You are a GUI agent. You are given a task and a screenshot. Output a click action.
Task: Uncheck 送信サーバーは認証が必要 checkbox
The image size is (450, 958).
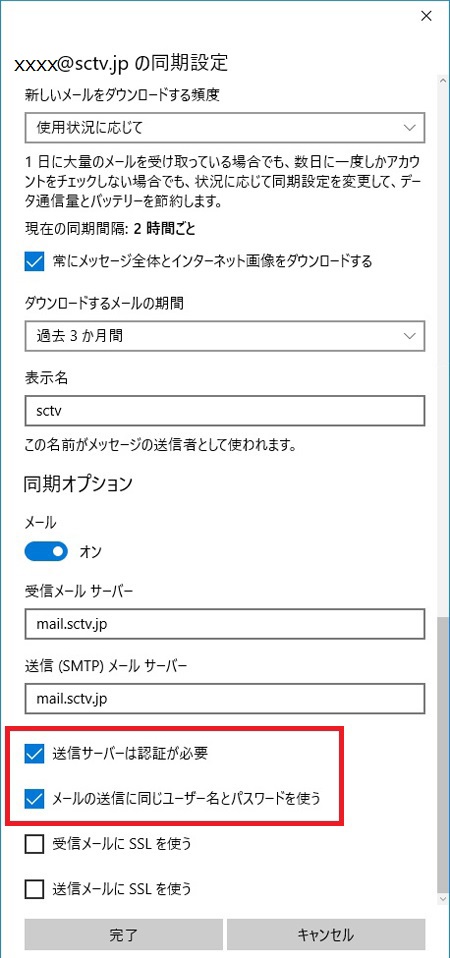click(34, 753)
